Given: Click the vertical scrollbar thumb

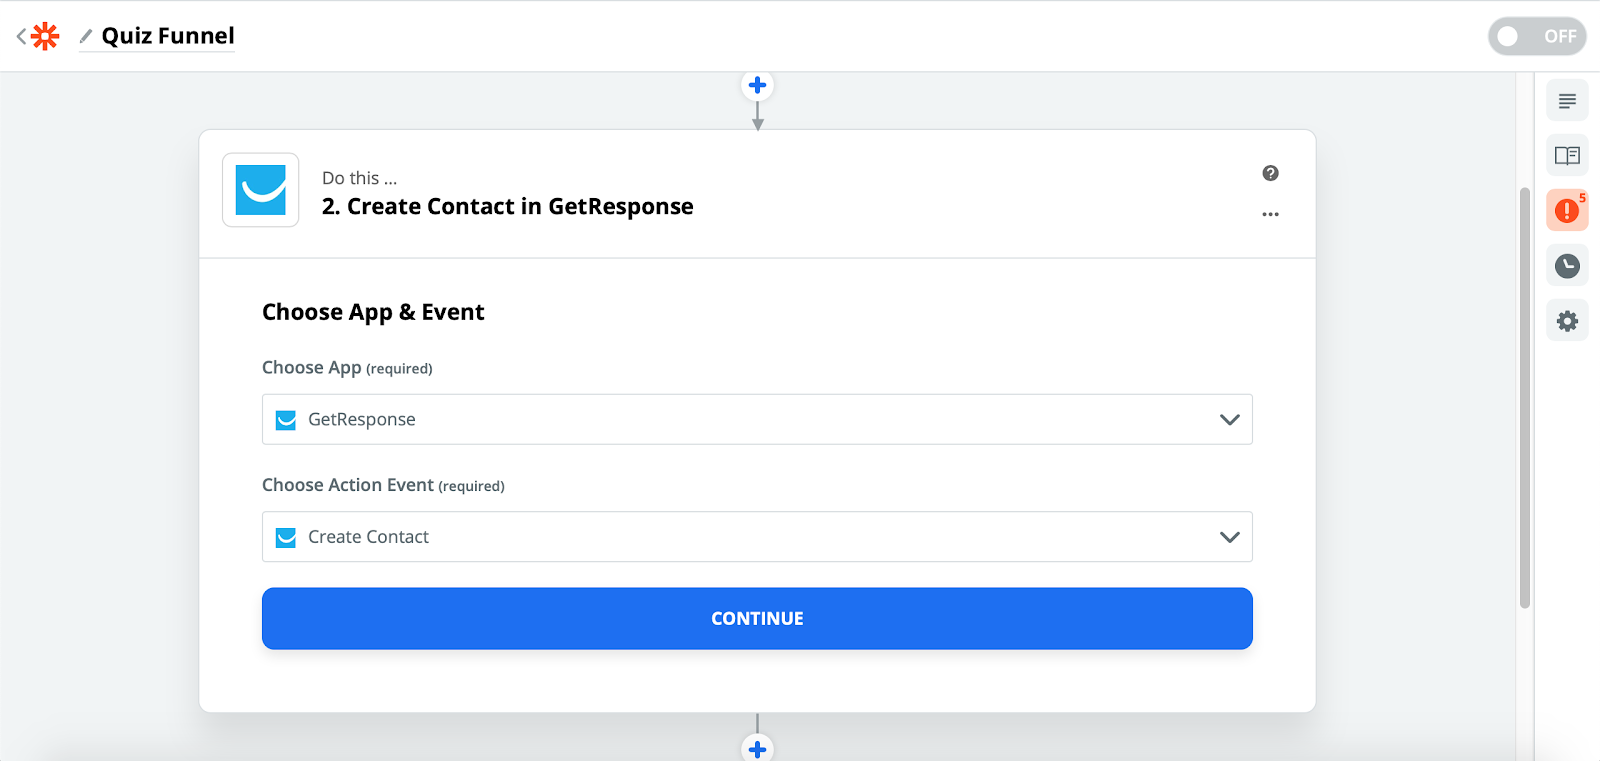Looking at the screenshot, I should point(1524,398).
